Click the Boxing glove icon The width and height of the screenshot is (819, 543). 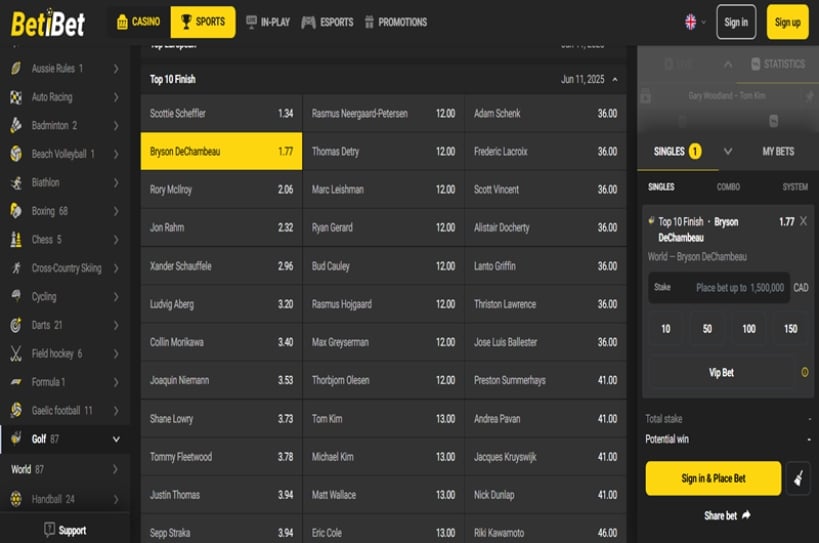[16, 210]
